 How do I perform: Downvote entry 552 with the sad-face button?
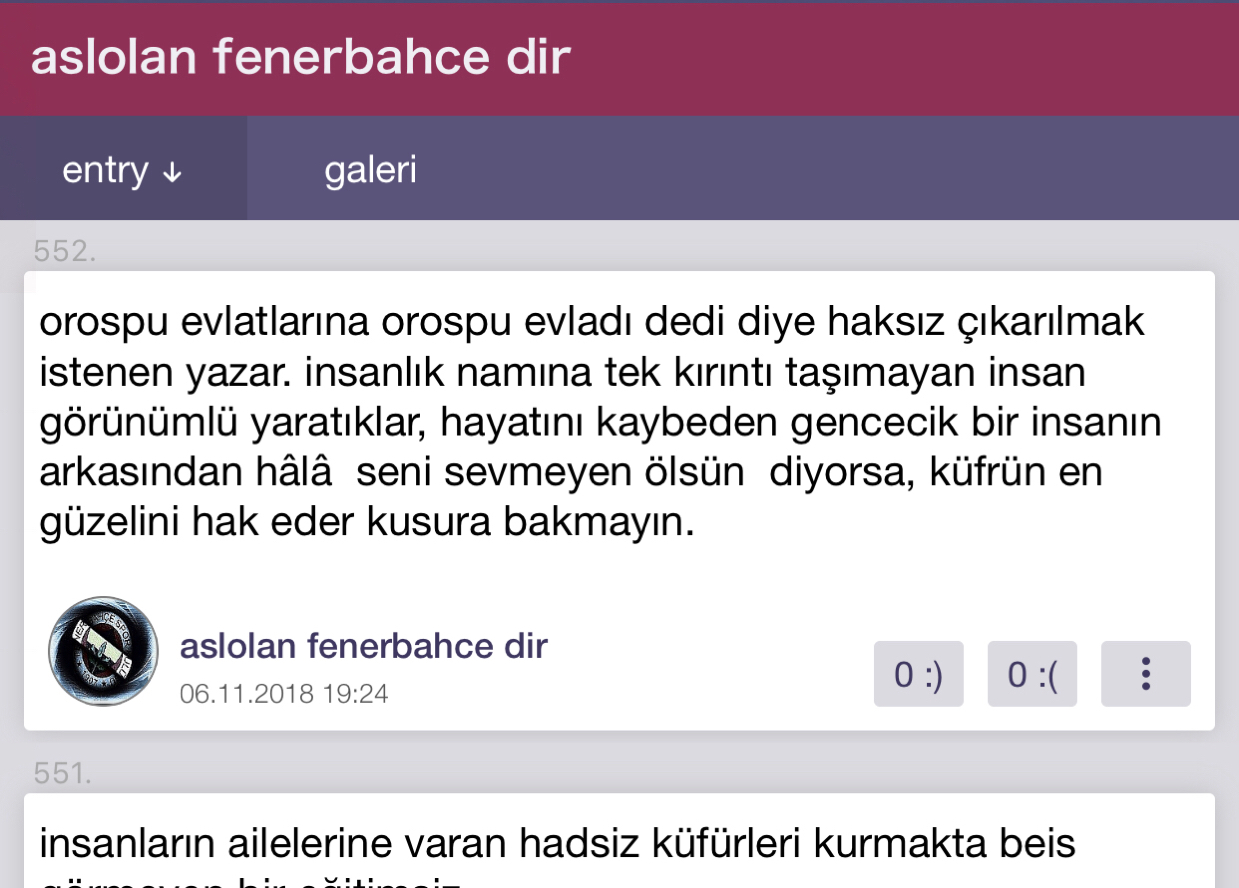pyautogui.click(x=1032, y=674)
